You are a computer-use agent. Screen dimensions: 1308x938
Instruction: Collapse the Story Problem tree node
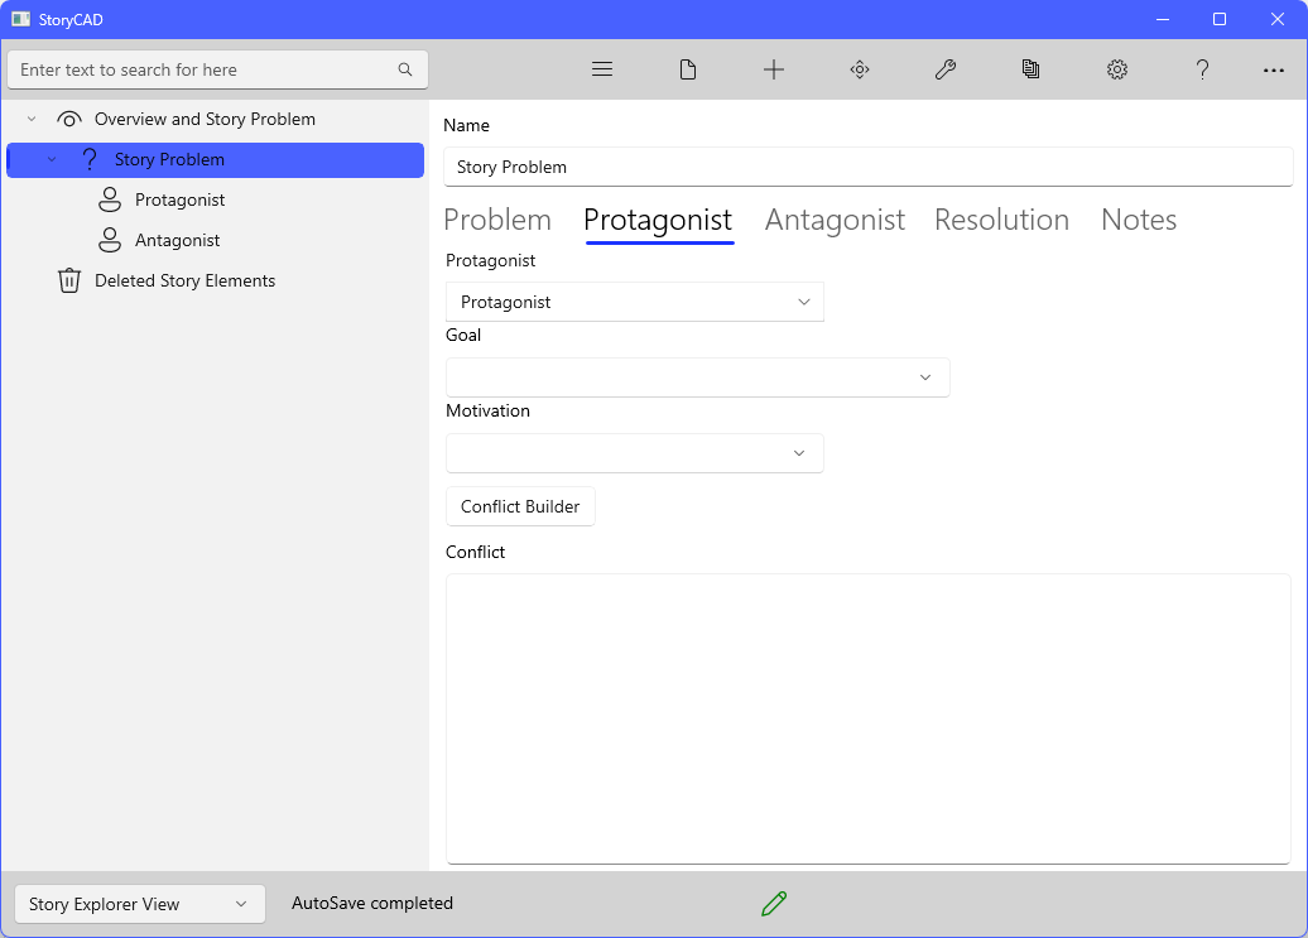[x=52, y=160]
